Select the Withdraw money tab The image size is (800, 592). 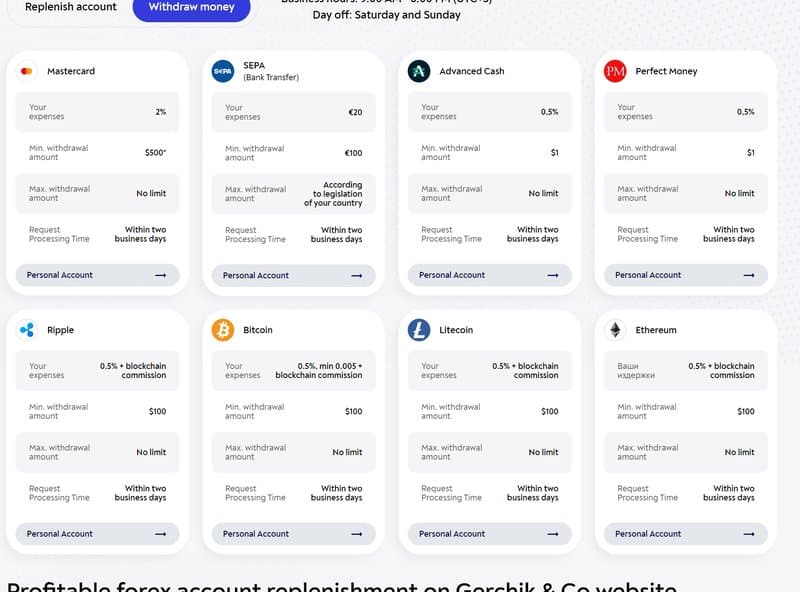pyautogui.click(x=191, y=7)
